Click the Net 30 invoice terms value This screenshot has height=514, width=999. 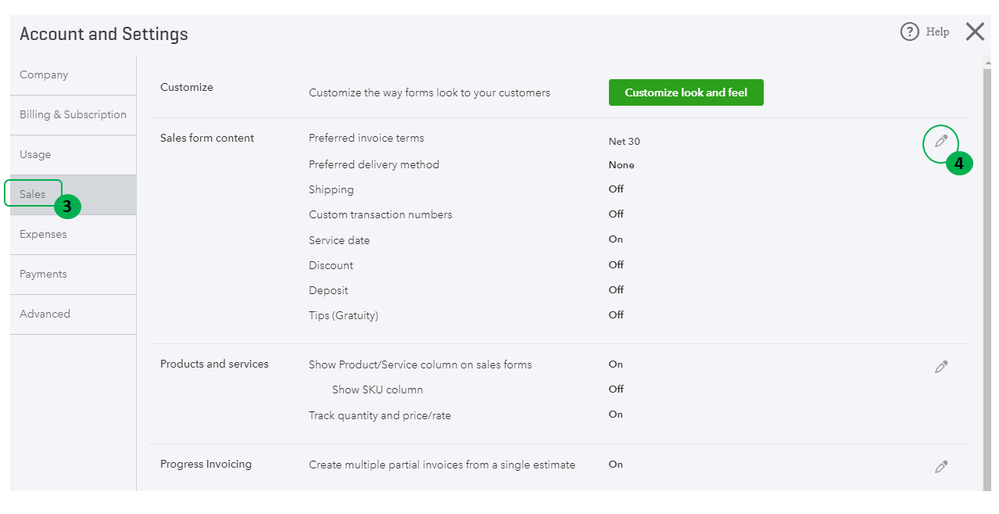click(x=624, y=142)
